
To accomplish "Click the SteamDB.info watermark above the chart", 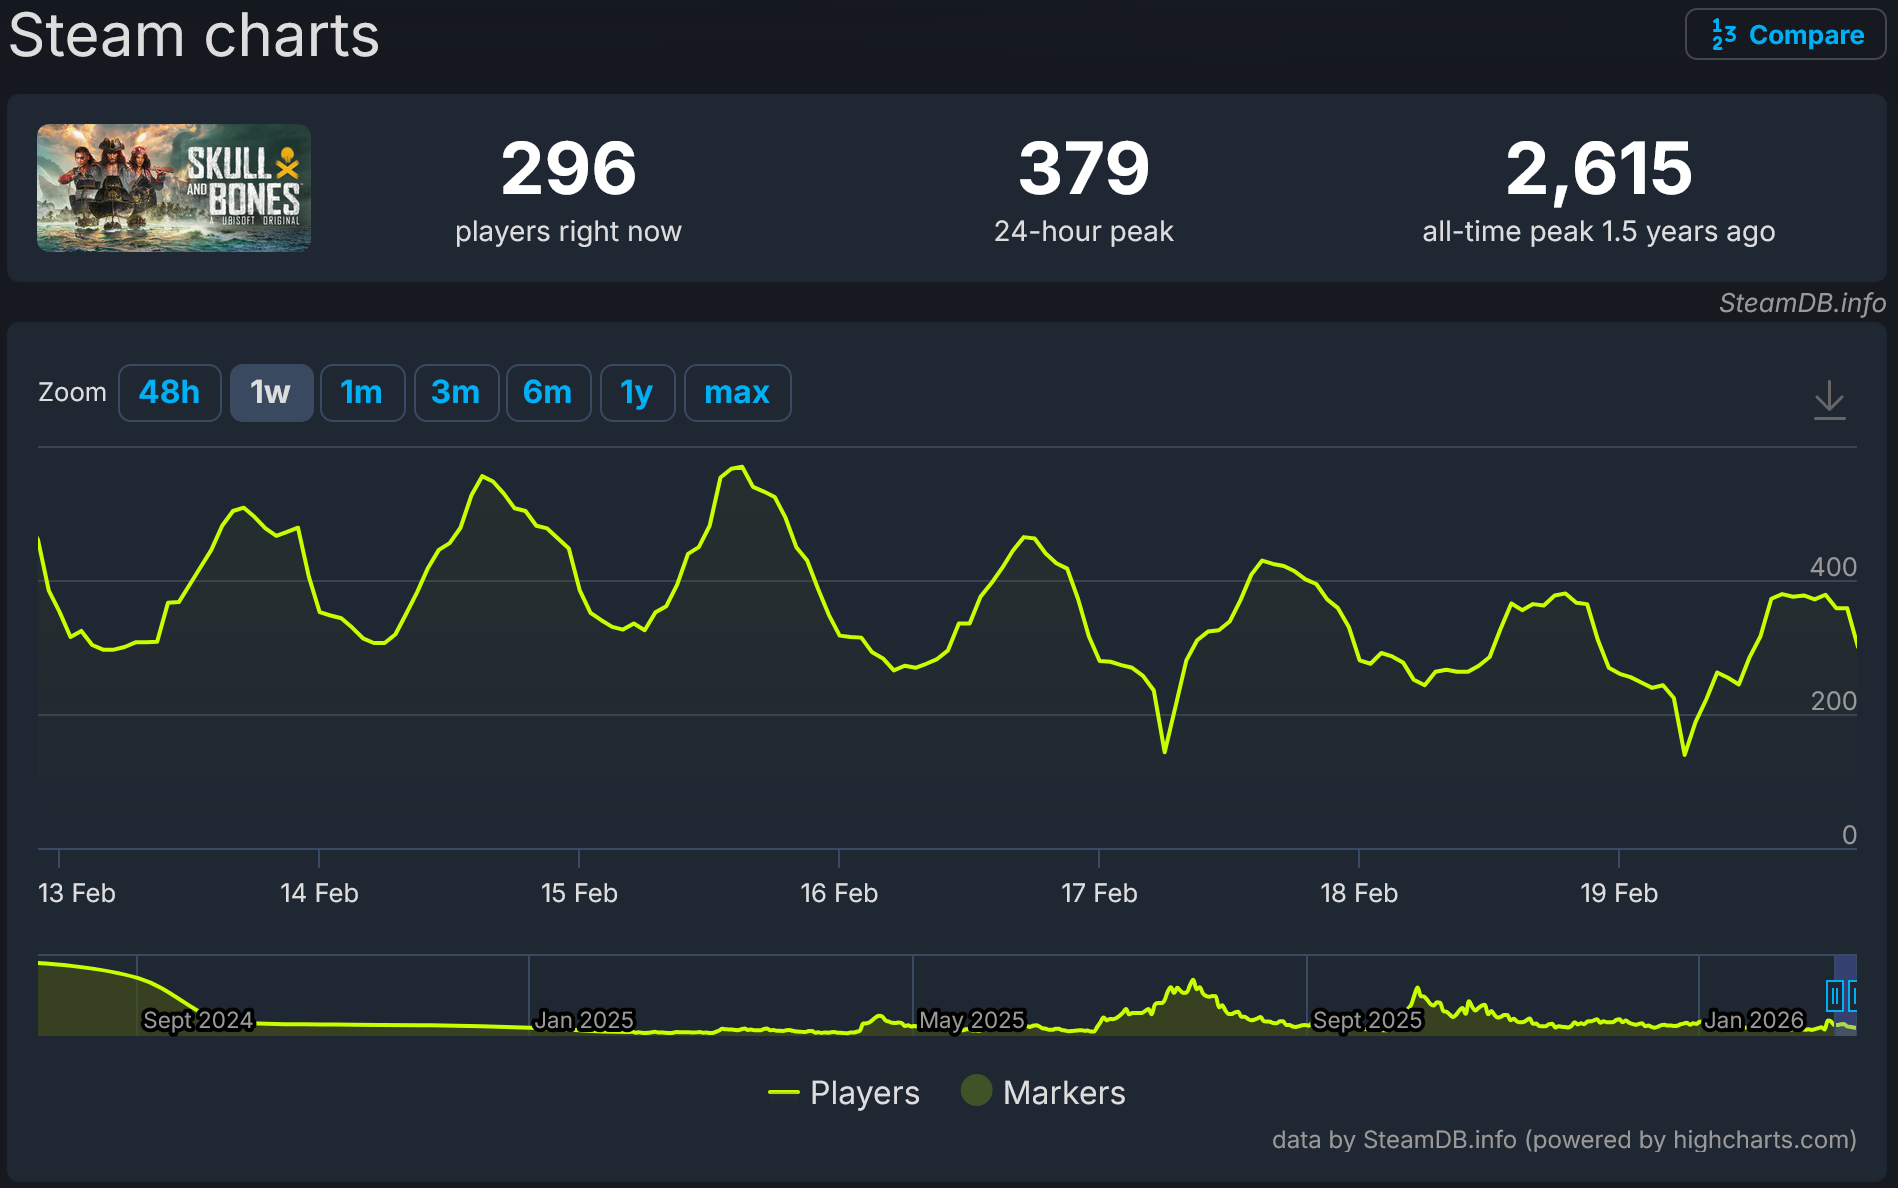I will pyautogui.click(x=1802, y=303).
